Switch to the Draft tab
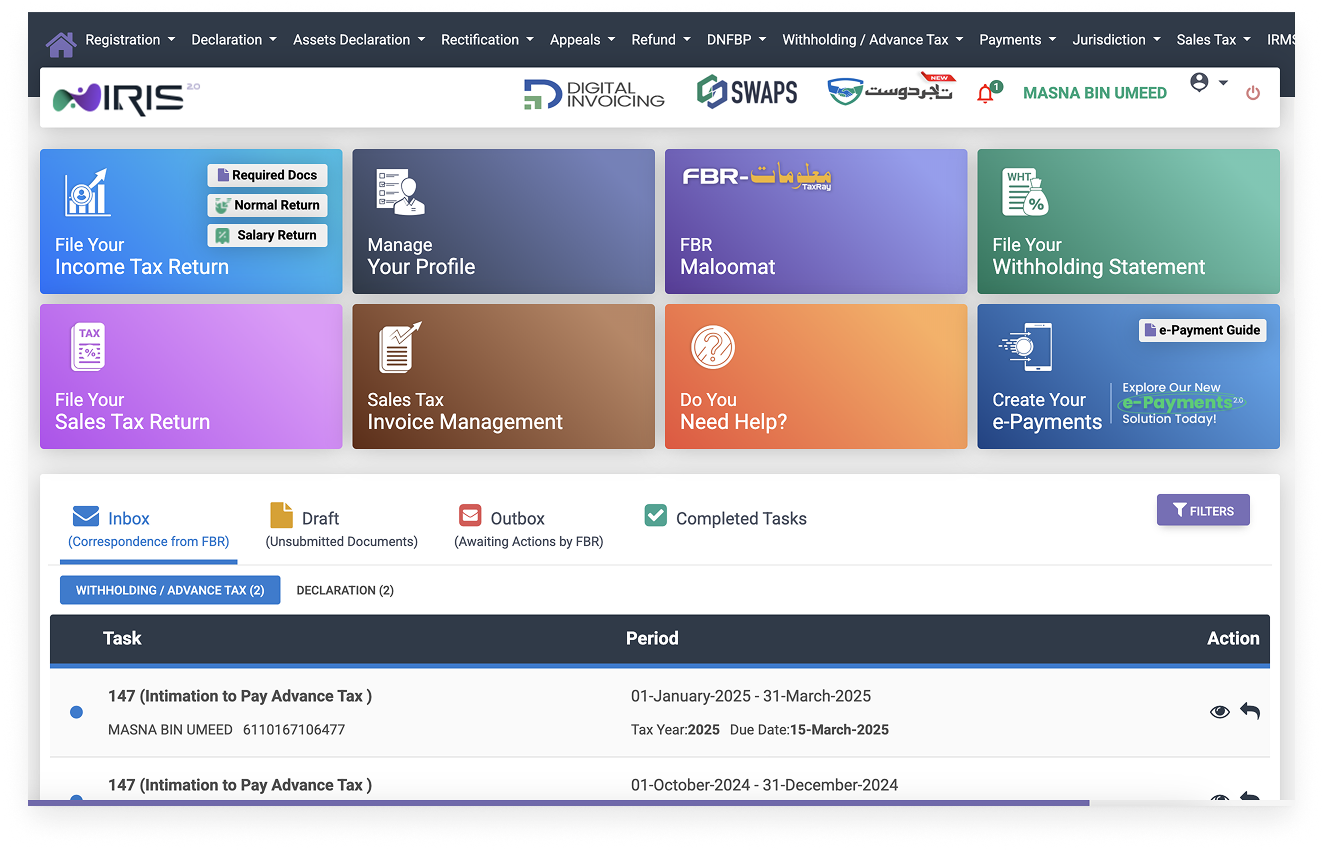Screen dimensions: 1323x850 [x=341, y=529]
